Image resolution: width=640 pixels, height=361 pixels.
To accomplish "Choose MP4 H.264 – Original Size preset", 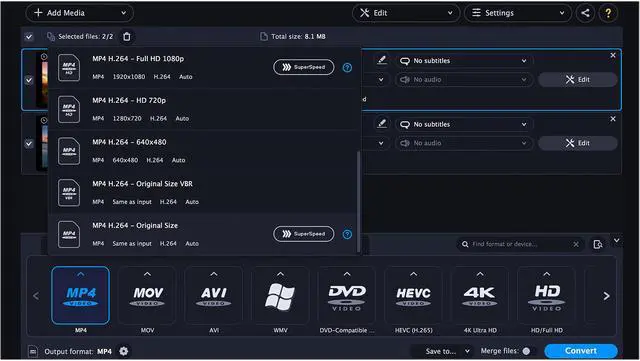I will click(x=203, y=234).
